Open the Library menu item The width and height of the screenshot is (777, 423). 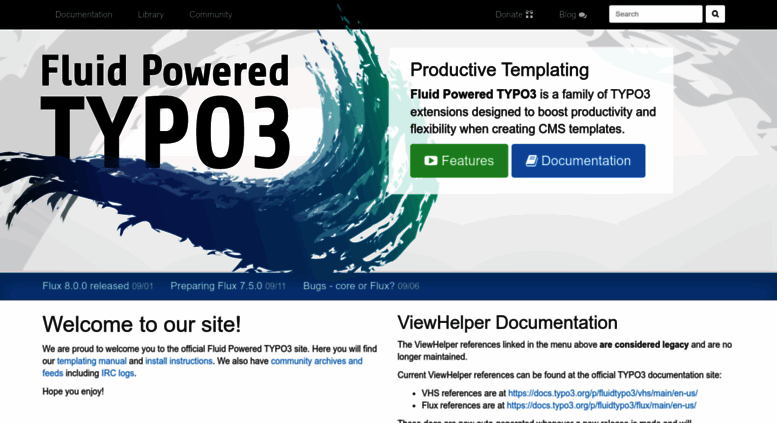[151, 14]
